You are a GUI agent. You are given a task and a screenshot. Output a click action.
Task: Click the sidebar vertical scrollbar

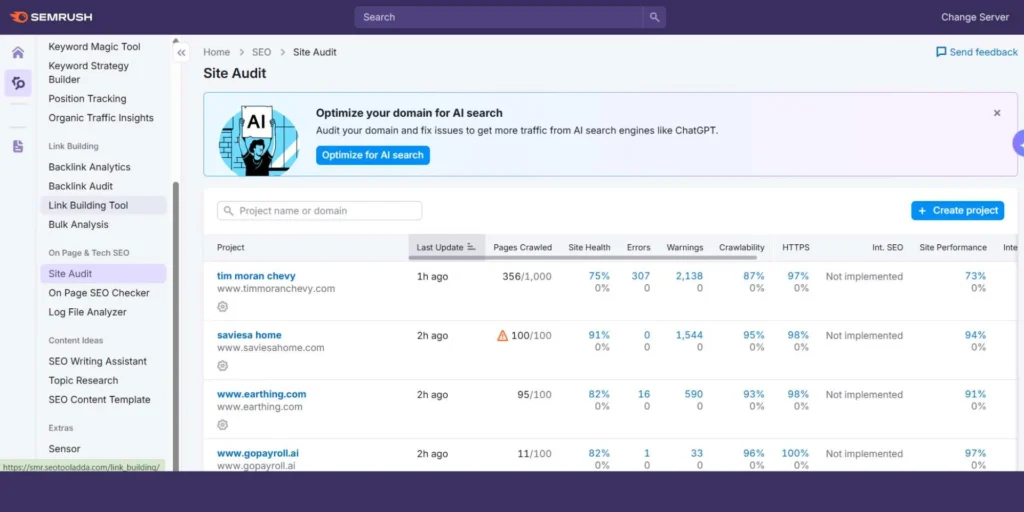tap(177, 320)
